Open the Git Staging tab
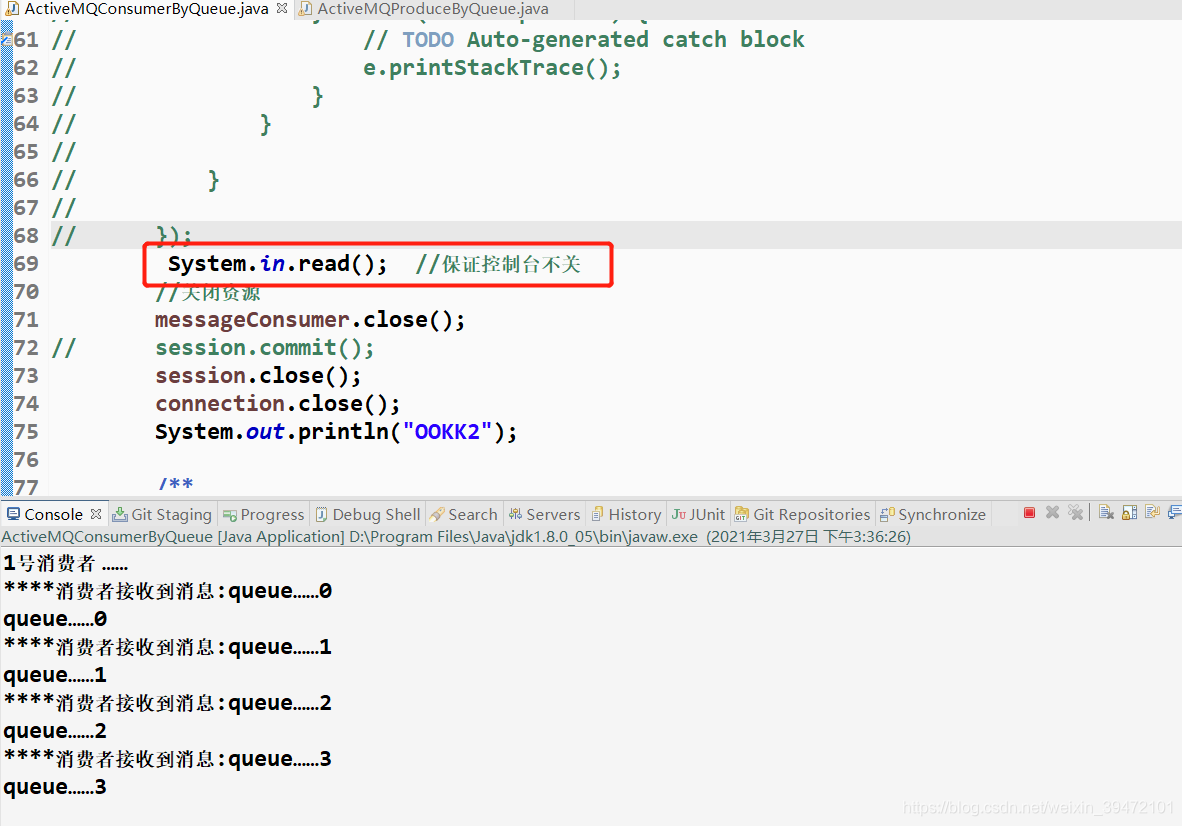 pyautogui.click(x=163, y=515)
